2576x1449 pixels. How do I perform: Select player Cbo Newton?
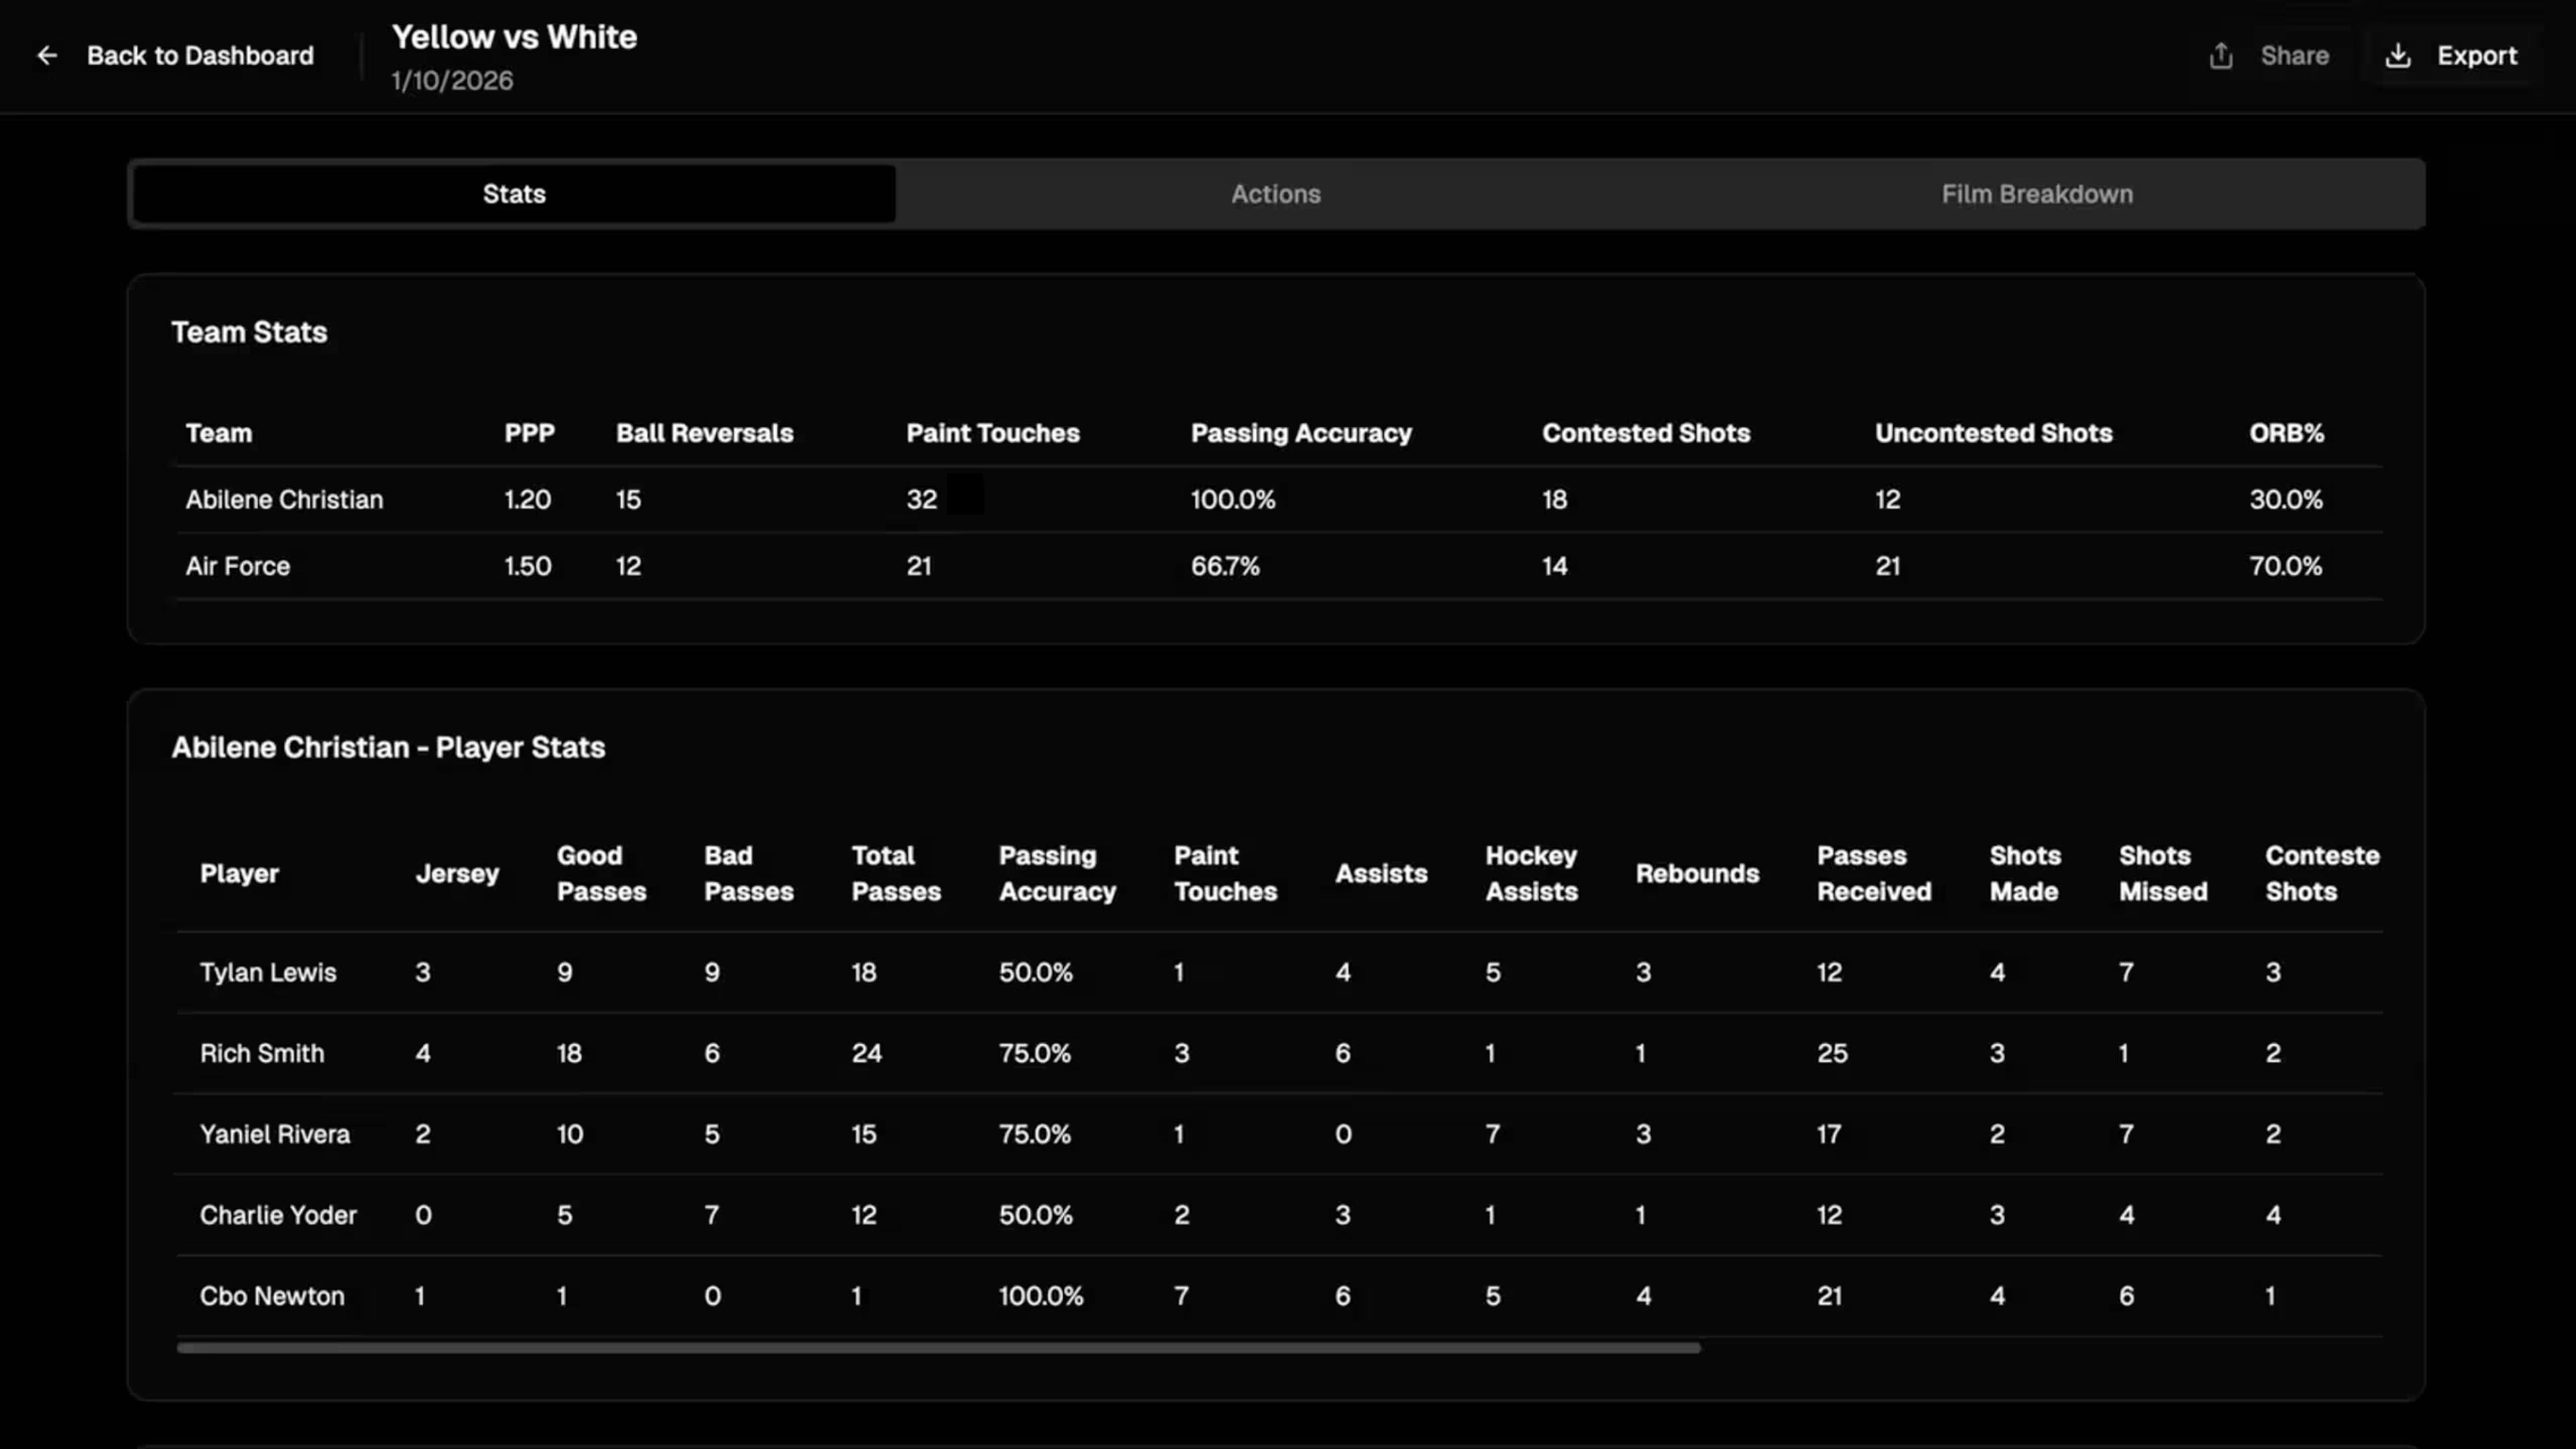click(272, 1297)
